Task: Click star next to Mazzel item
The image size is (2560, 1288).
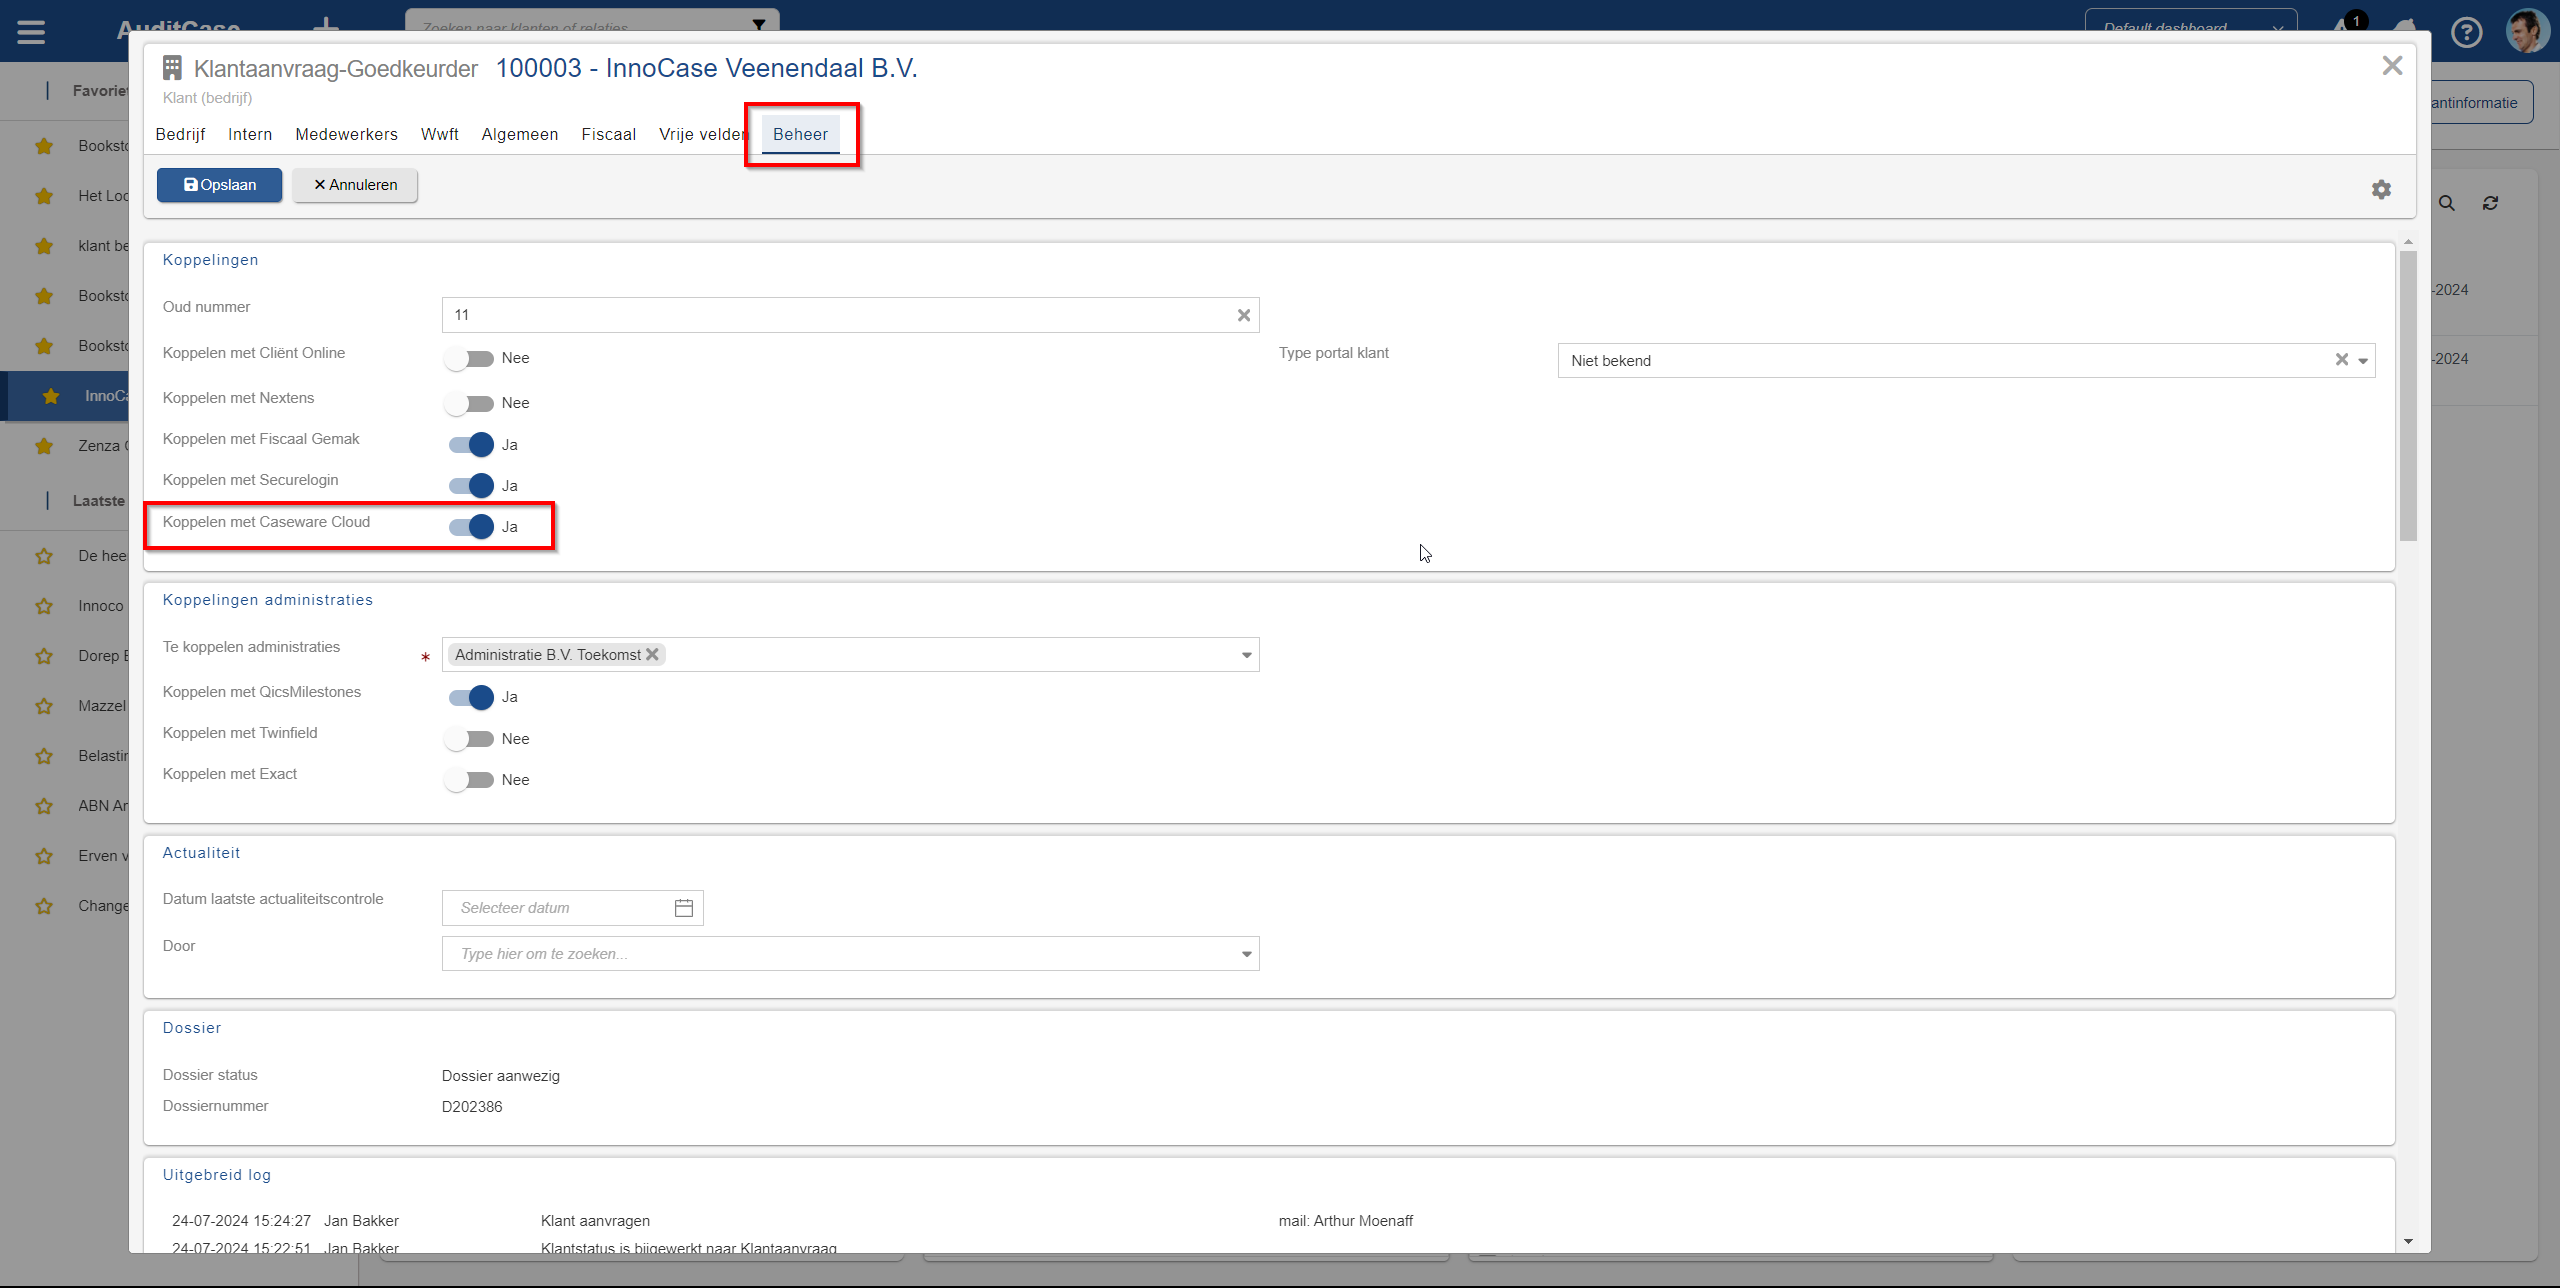Action: [44, 706]
